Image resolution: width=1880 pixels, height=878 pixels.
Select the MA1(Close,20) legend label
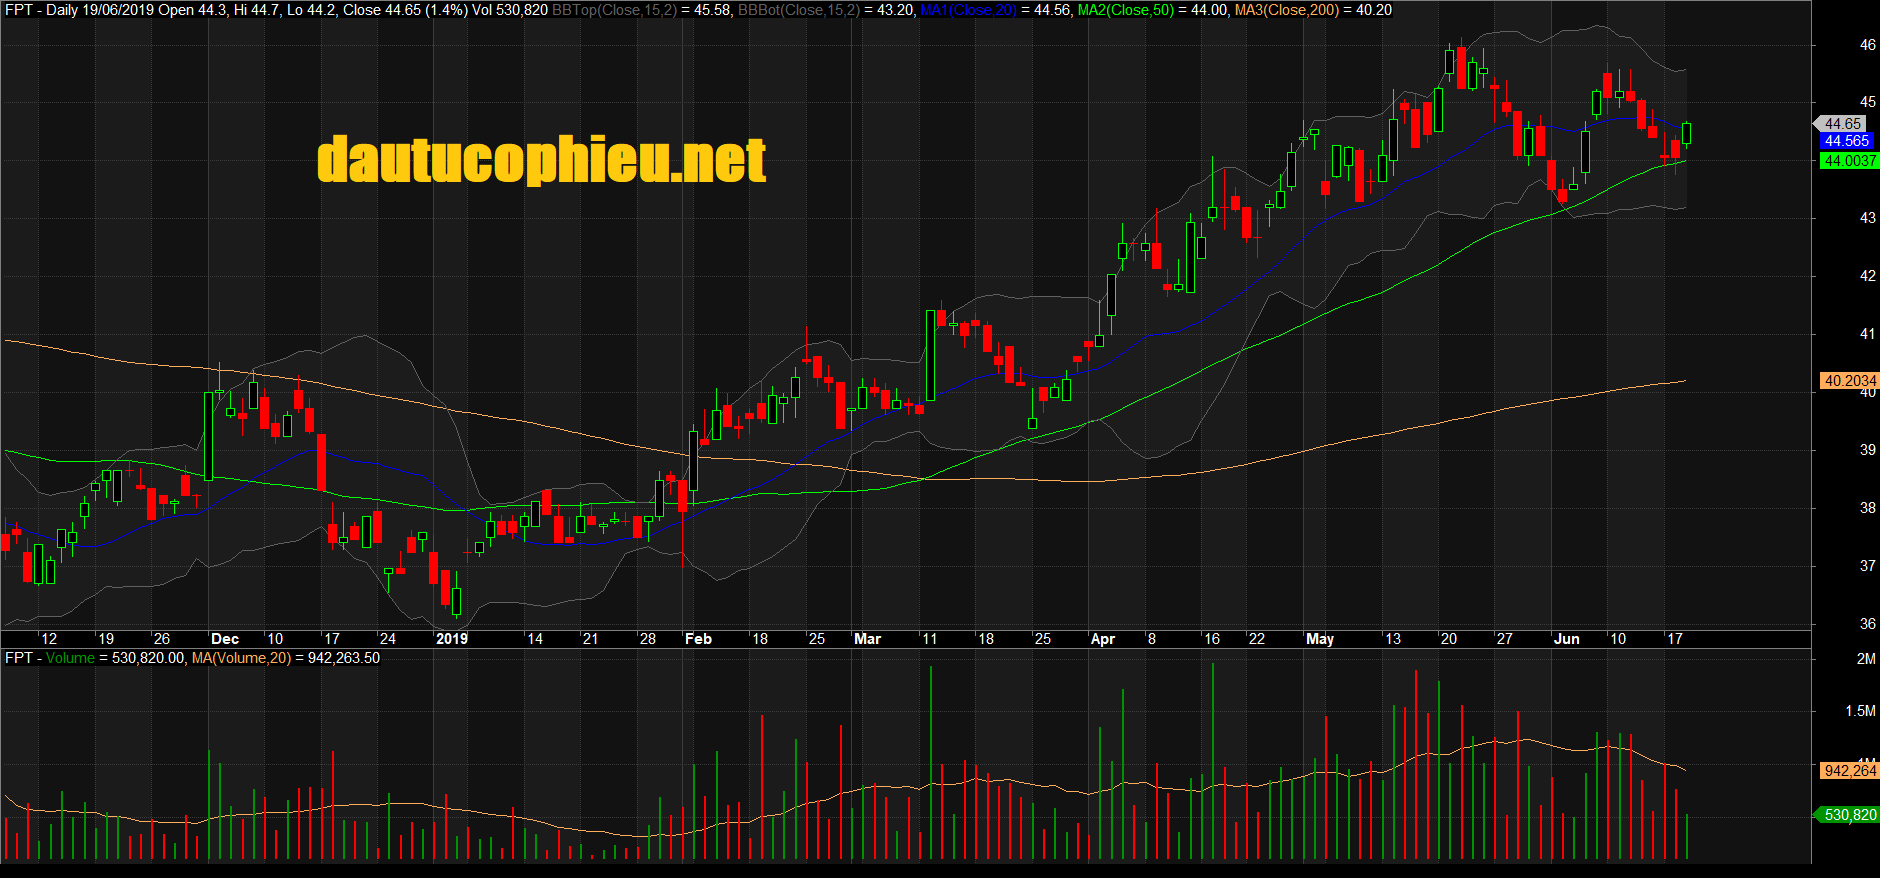[967, 10]
